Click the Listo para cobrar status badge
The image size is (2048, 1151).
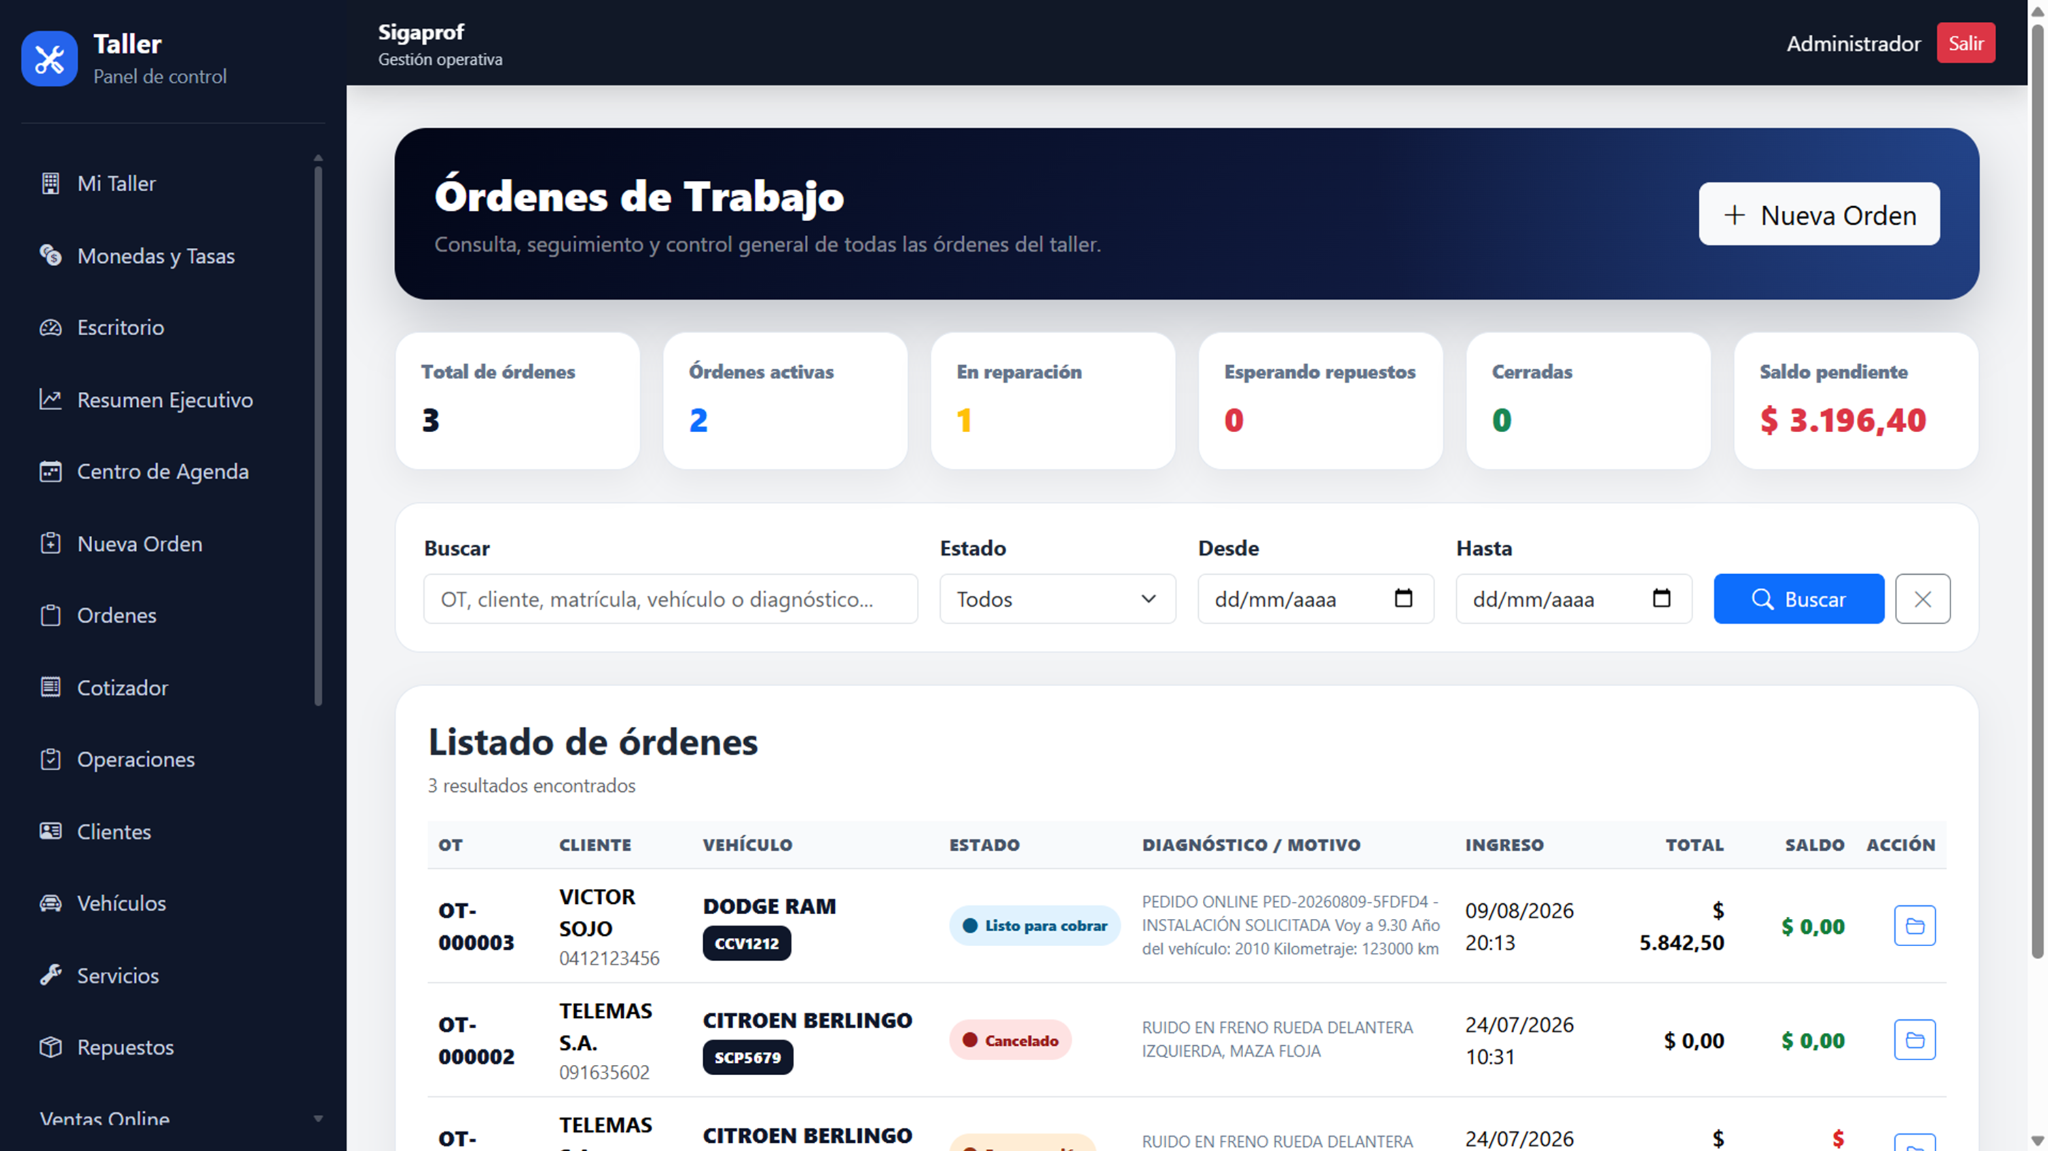pyautogui.click(x=1034, y=926)
